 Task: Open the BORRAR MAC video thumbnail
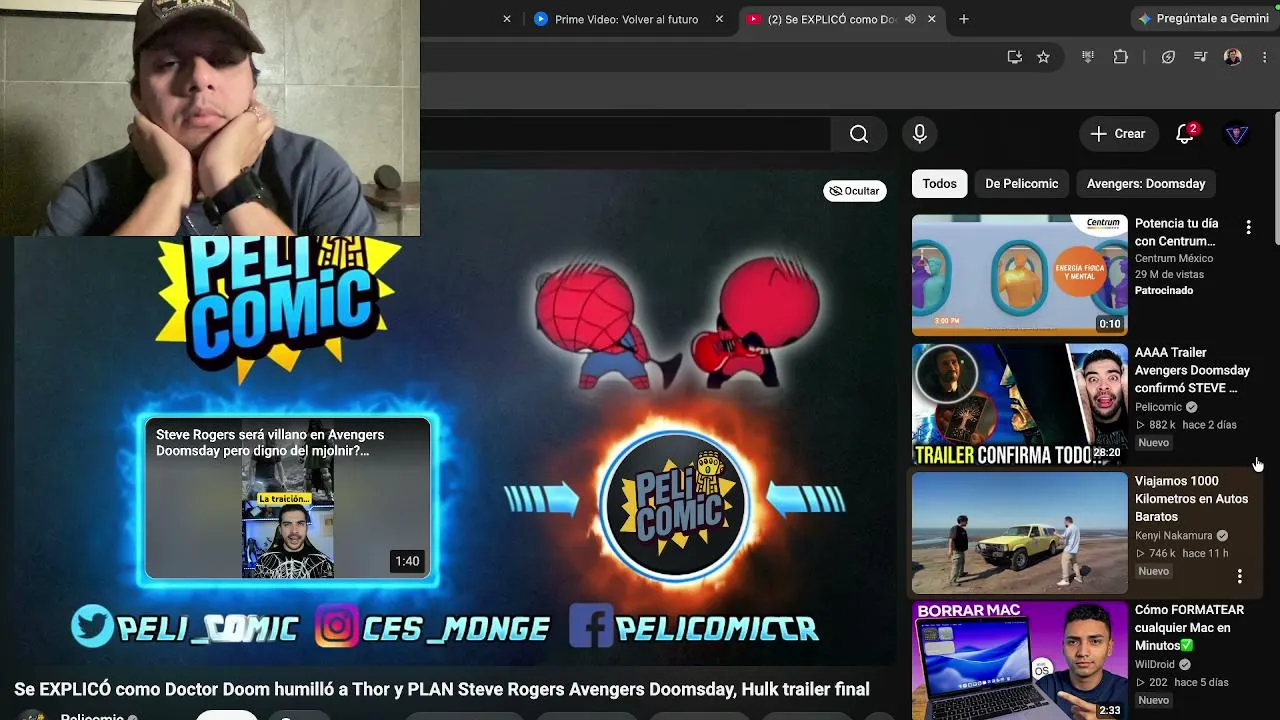1019,660
